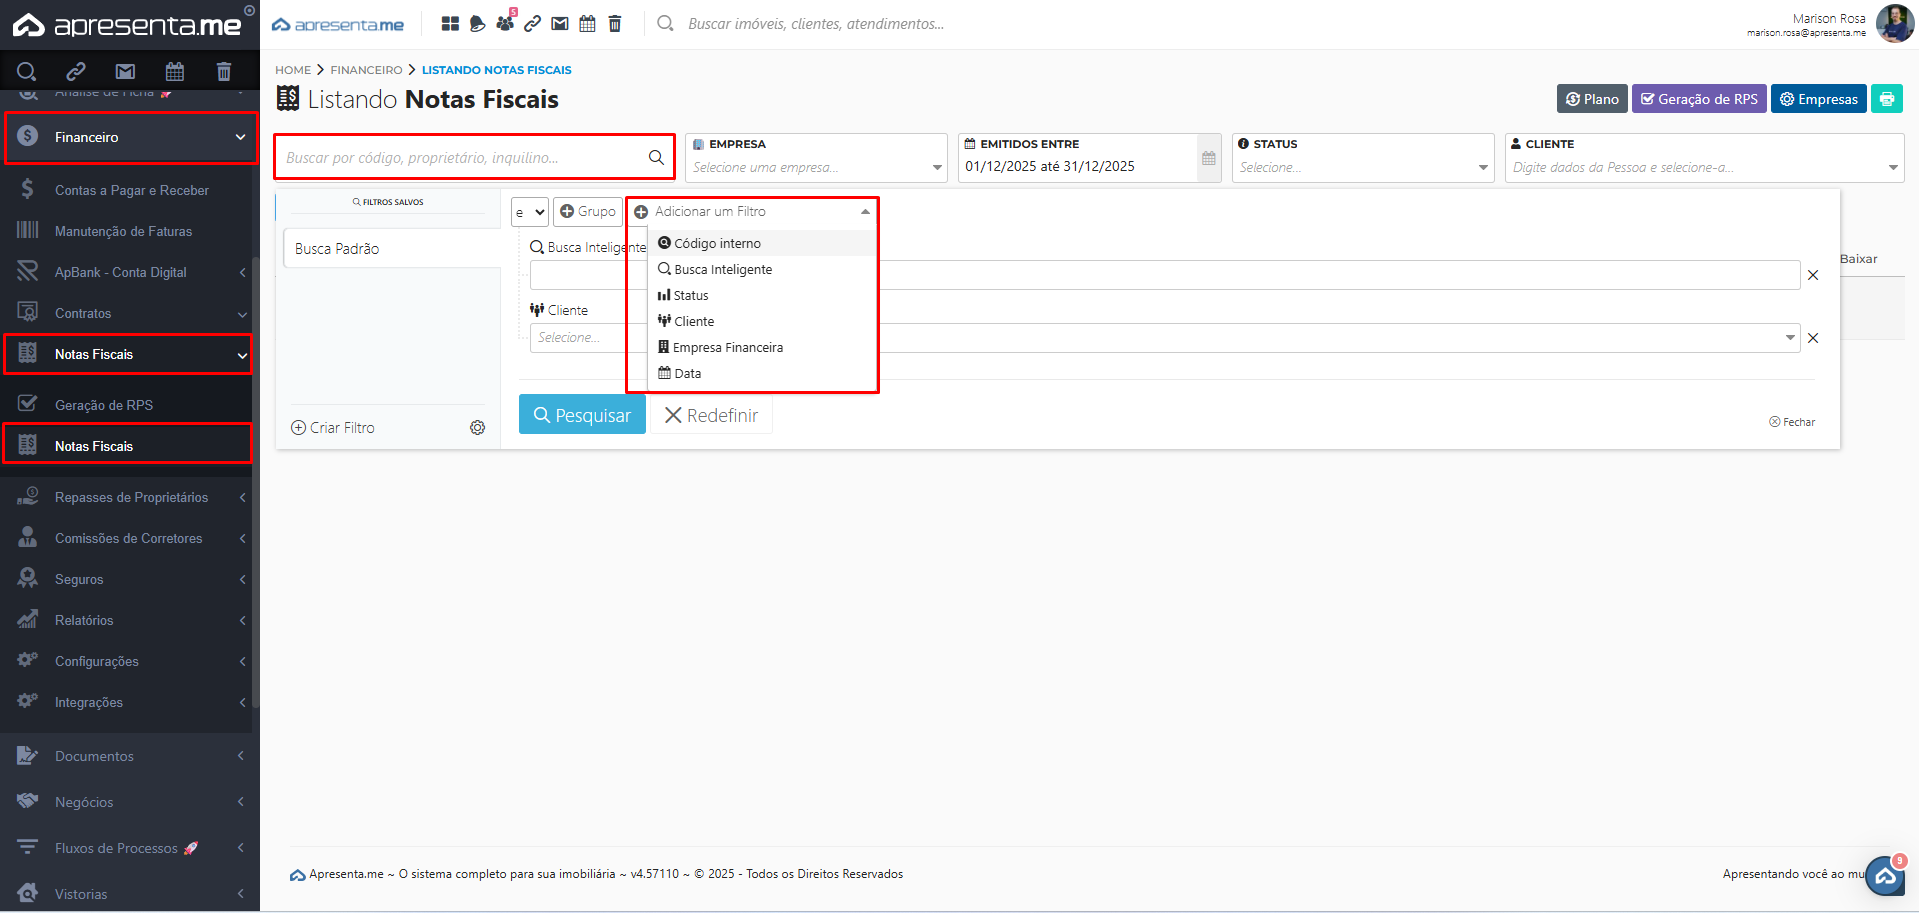The image size is (1919, 913).
Task: Click the green print icon button
Action: point(1886,99)
